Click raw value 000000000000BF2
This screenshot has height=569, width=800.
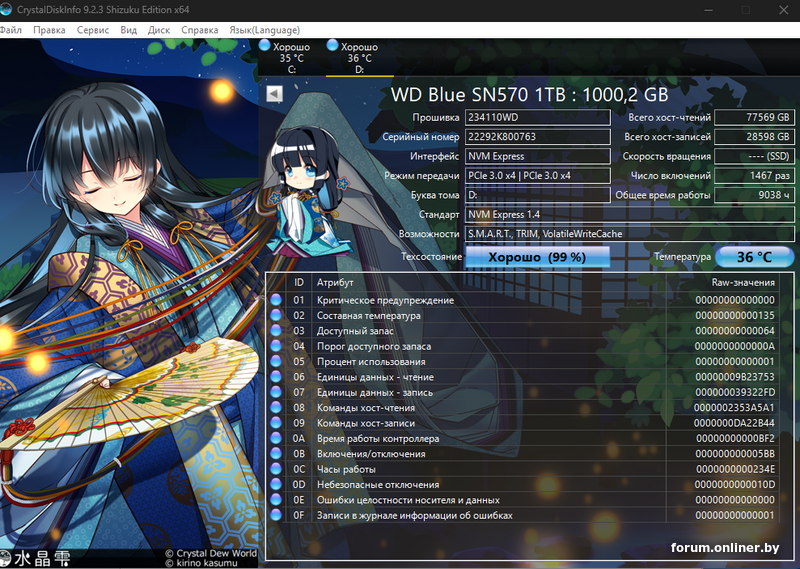[x=735, y=438]
